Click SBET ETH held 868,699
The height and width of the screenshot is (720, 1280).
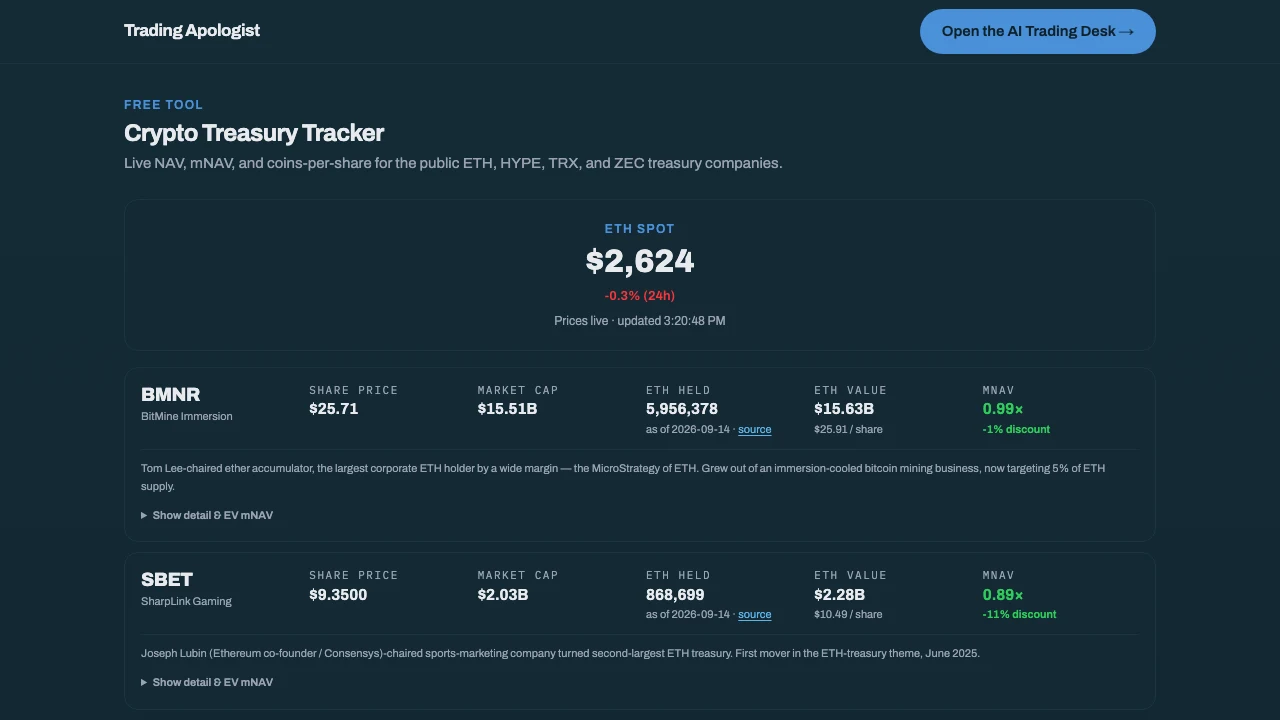click(675, 594)
